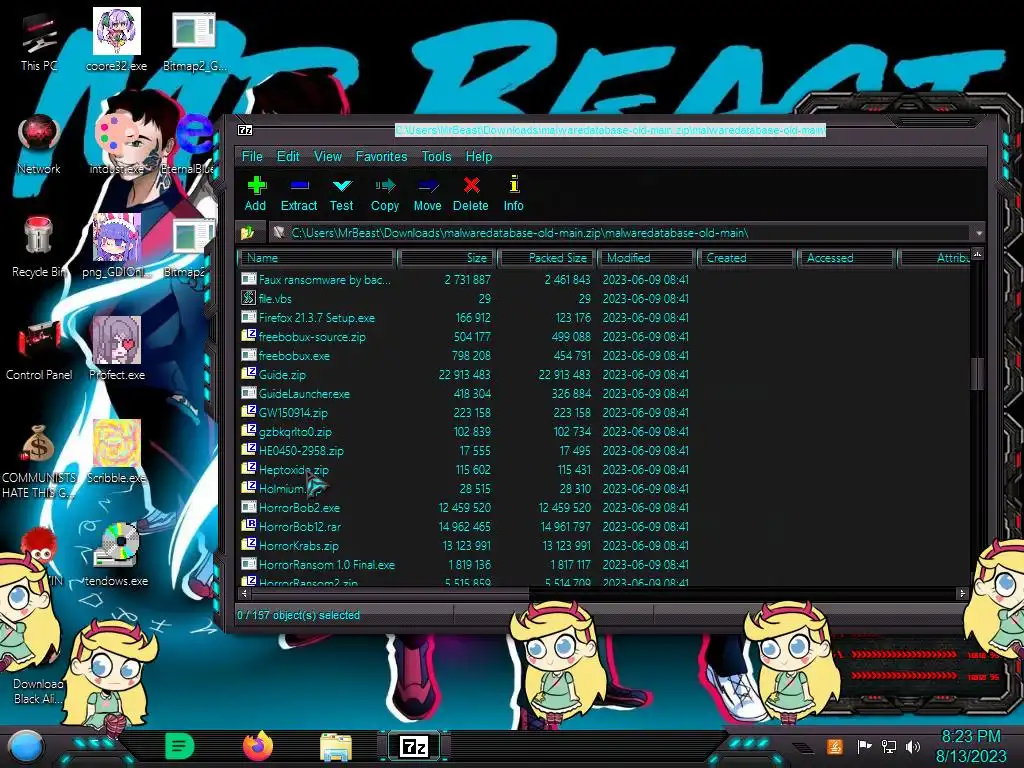Screen dimensions: 1024x768
Task: Go up one folder level icon
Action: coord(248,232)
